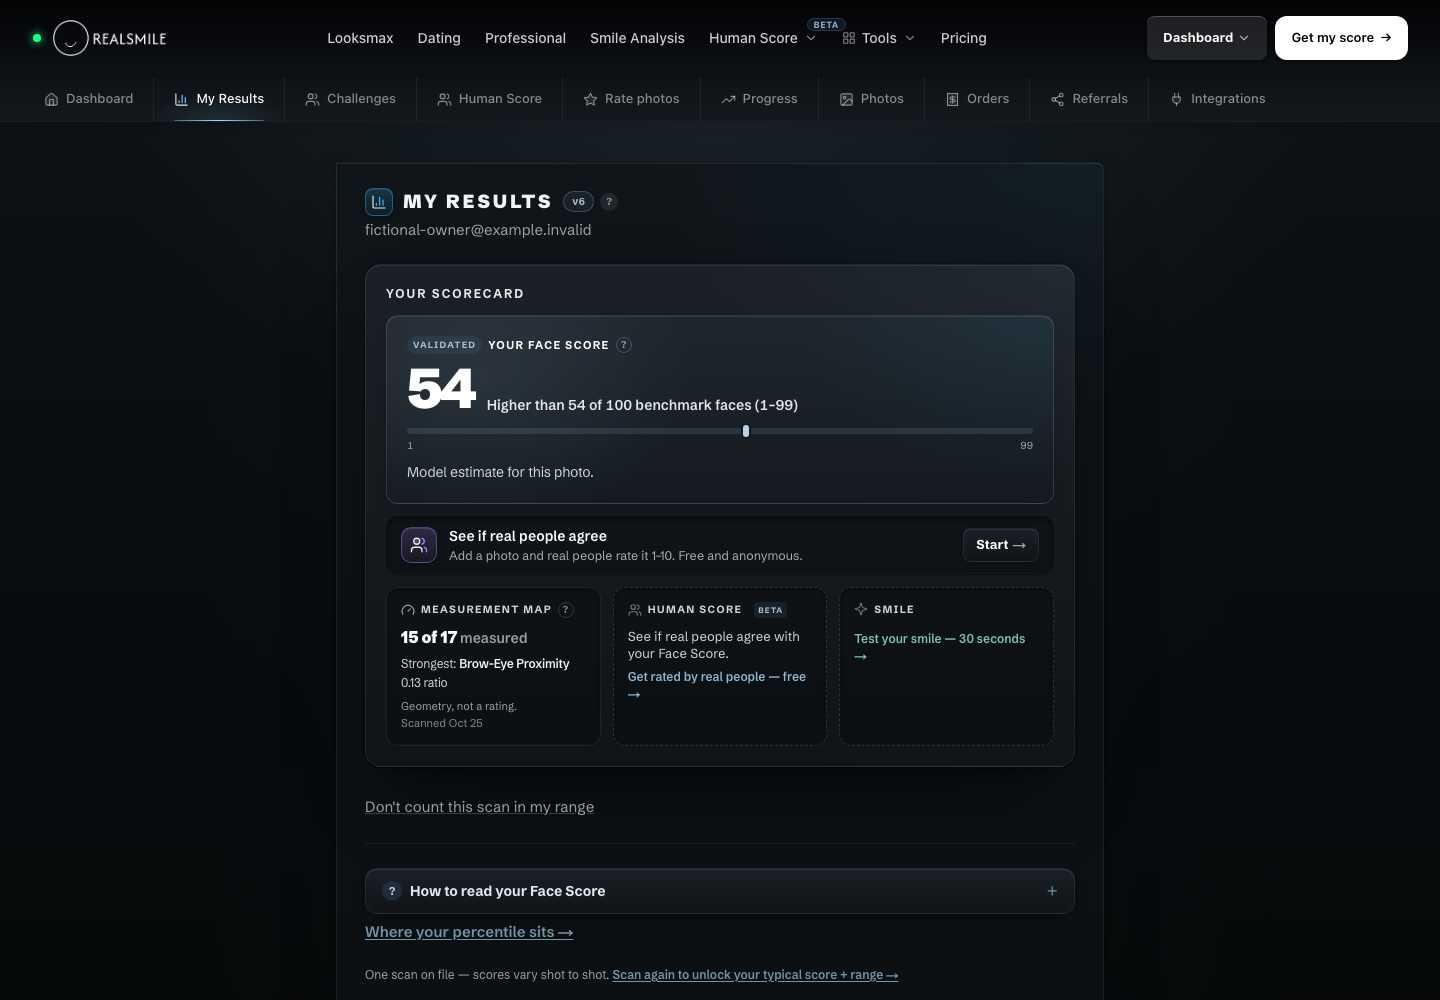Click Get rated by real people — free
The image size is (1440, 1000).
click(x=716, y=685)
